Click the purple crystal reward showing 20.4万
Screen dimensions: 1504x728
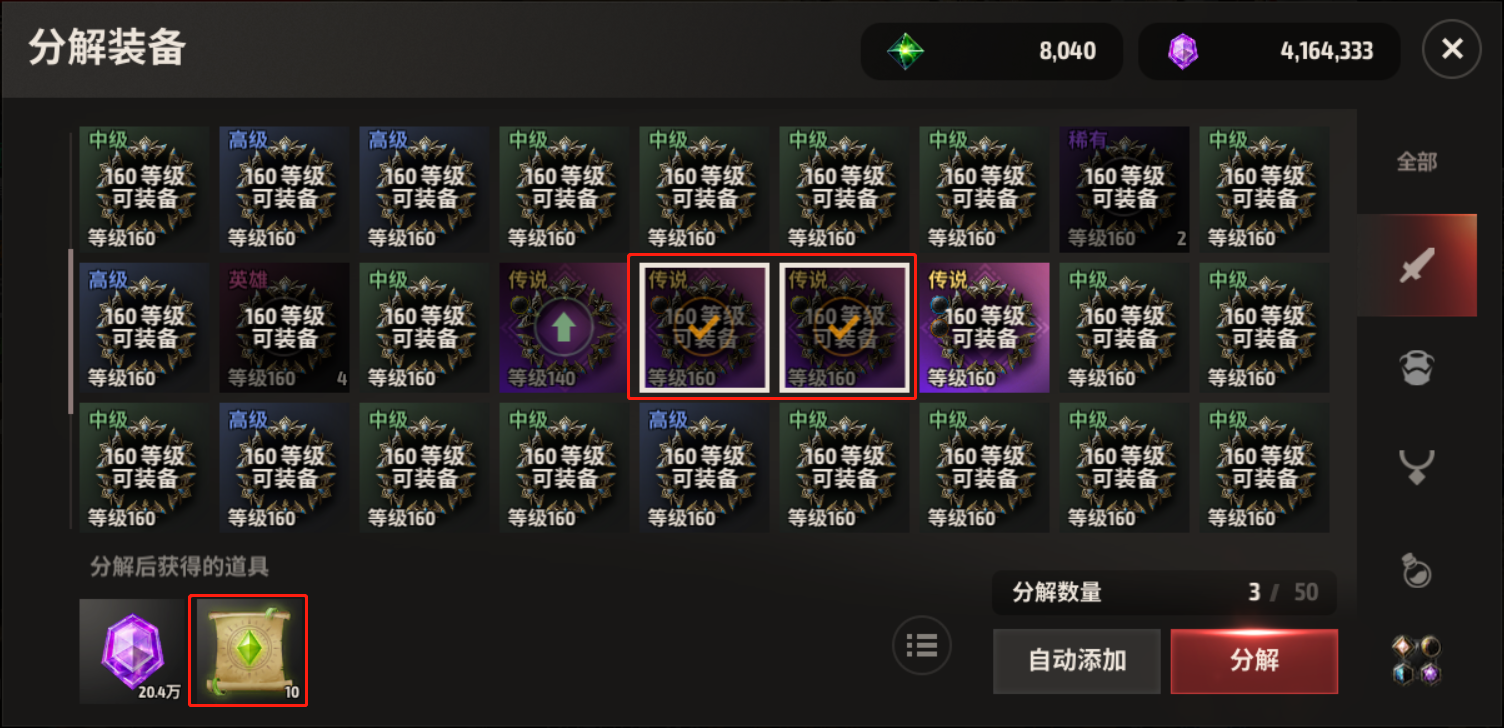133,651
